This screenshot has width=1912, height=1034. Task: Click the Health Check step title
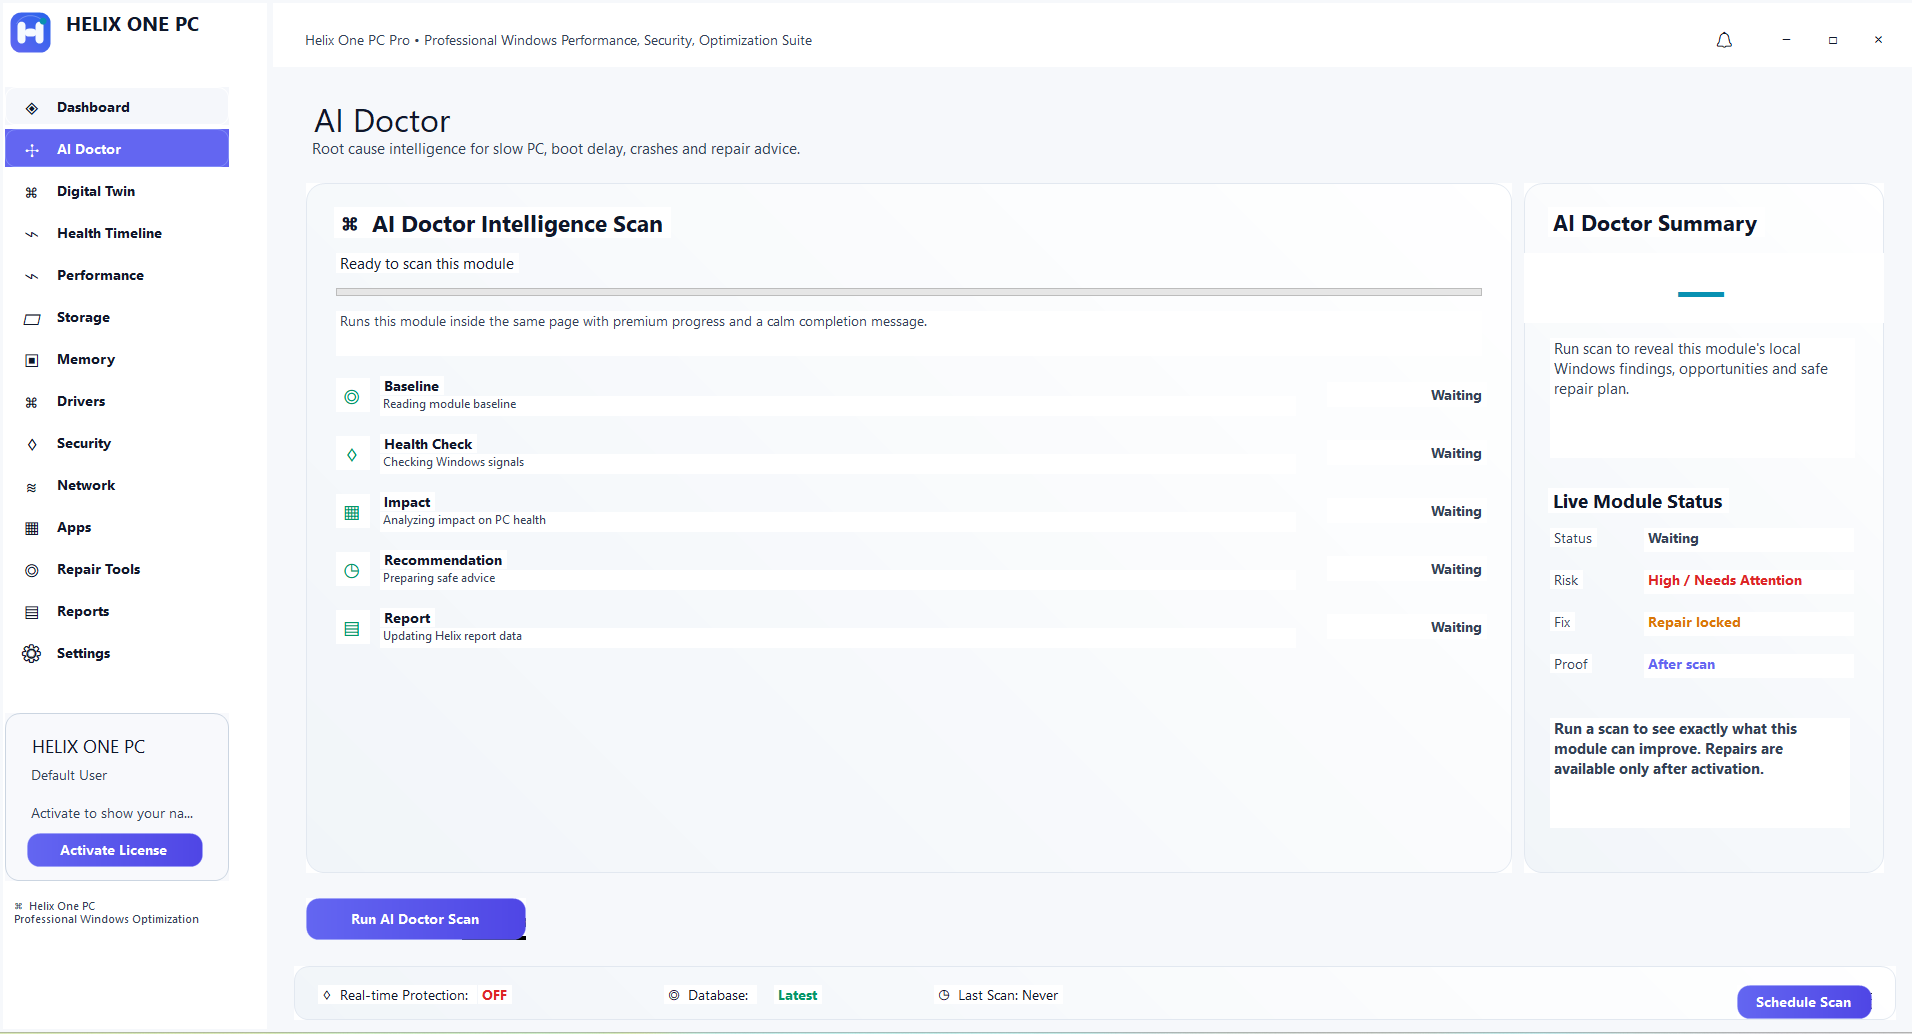point(428,444)
